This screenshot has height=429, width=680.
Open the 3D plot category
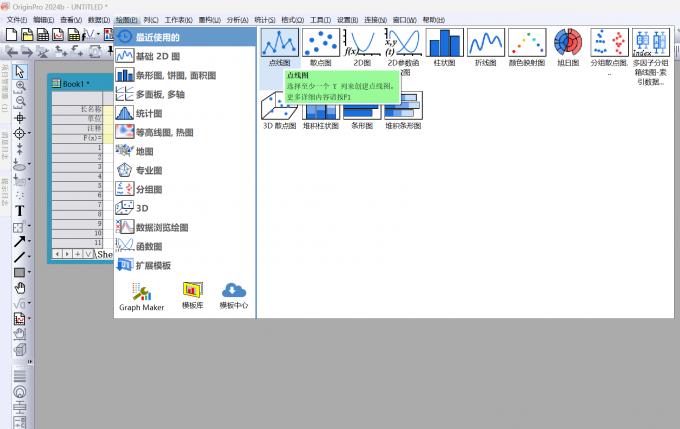coord(185,208)
